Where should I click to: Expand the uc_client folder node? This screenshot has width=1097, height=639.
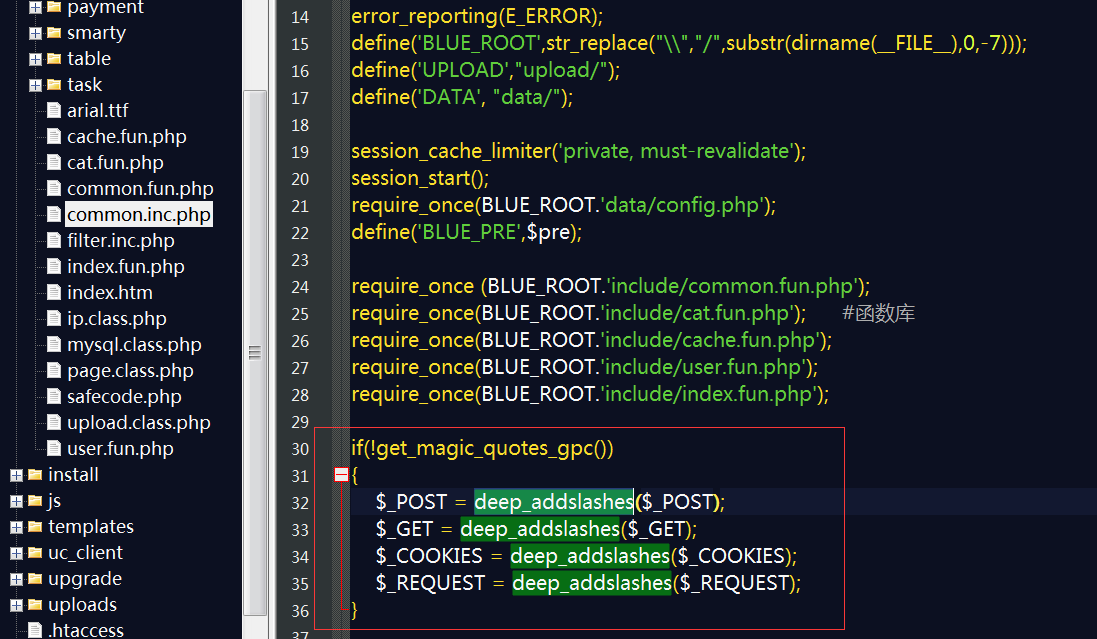[17, 553]
